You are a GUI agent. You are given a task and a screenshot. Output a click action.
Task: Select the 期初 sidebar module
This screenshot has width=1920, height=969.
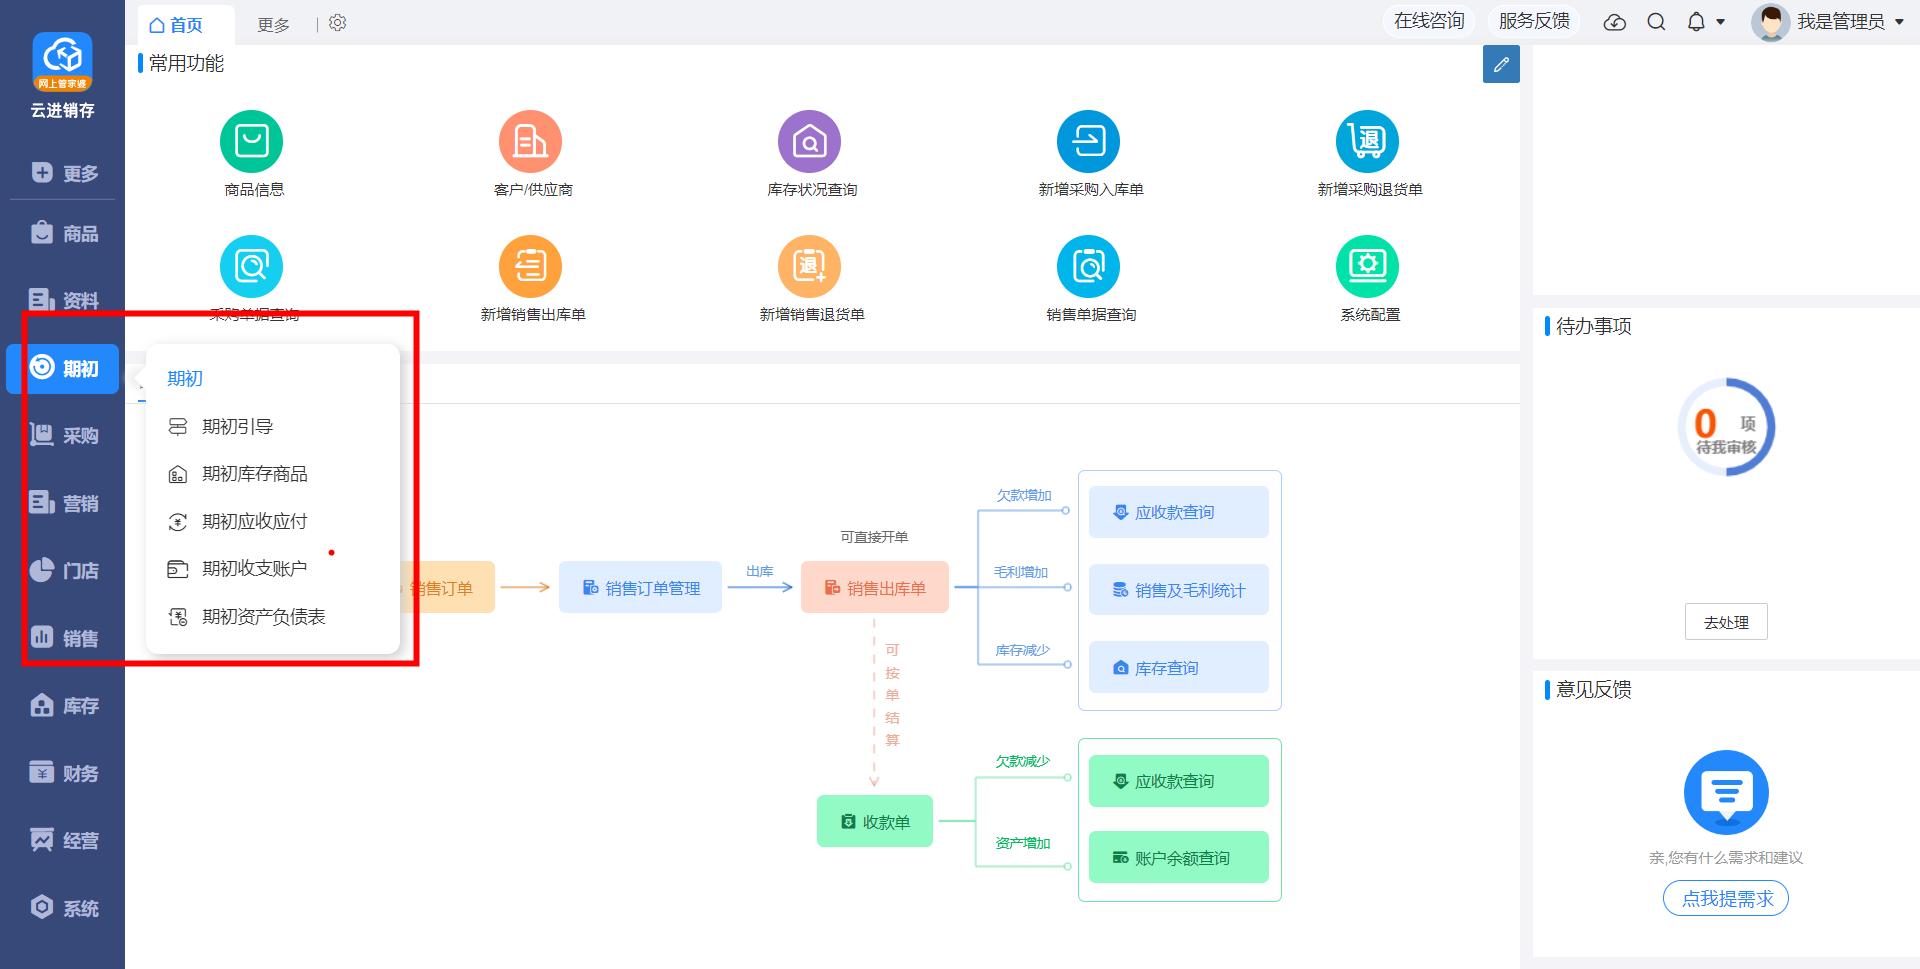pyautogui.click(x=63, y=368)
